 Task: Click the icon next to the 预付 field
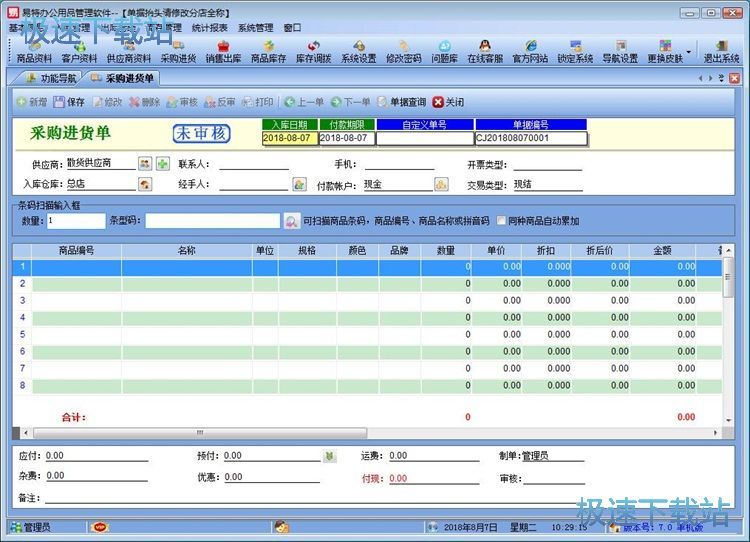(329, 456)
